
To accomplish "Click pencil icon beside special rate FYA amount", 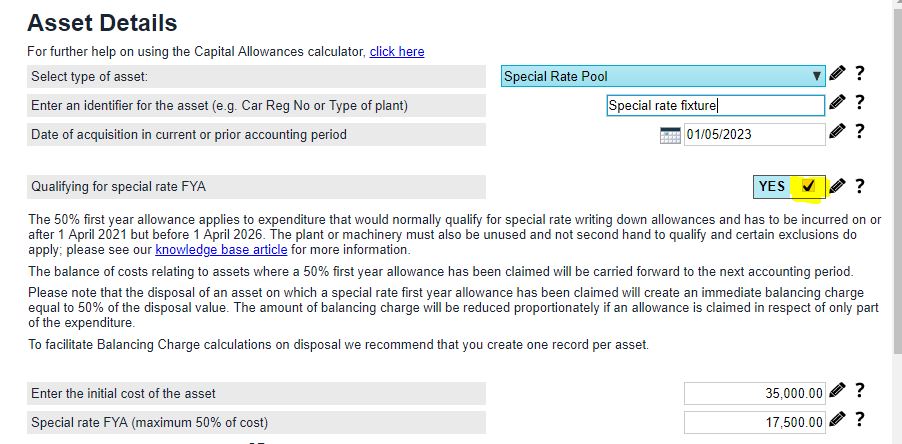I will point(837,420).
